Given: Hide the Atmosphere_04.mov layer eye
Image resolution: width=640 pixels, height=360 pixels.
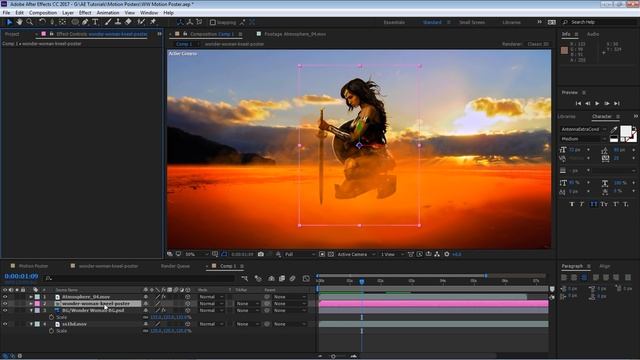Looking at the screenshot, I should click(5, 297).
